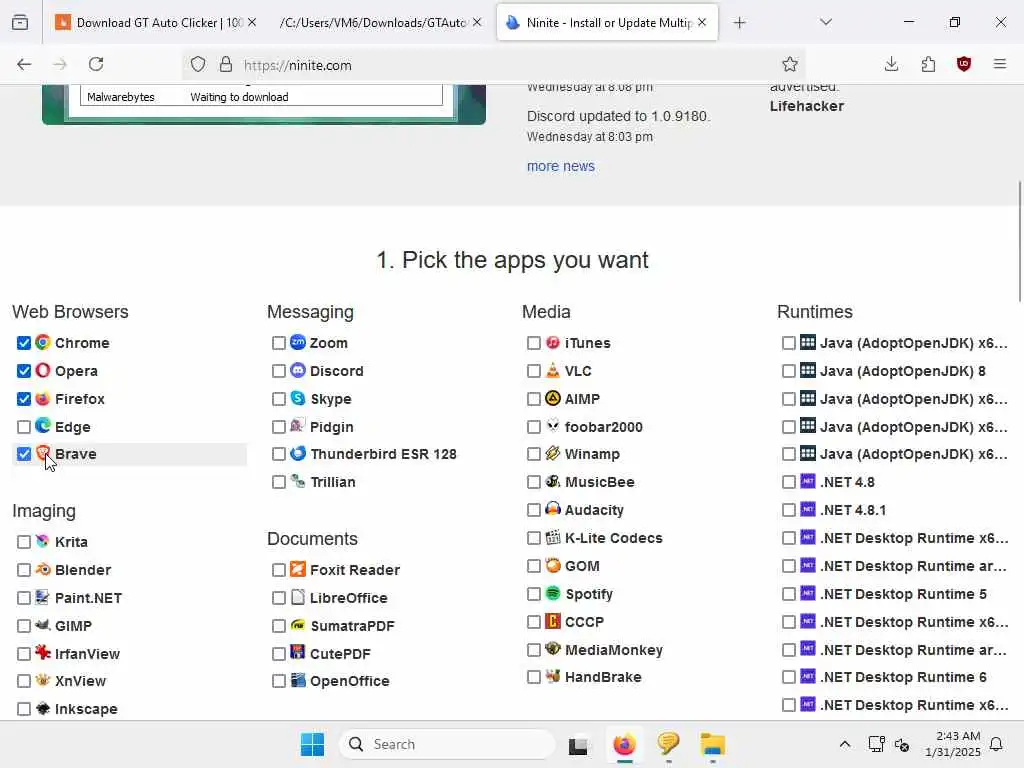1024x768 pixels.
Task: Uncheck the Opera checkbox
Action: click(x=24, y=371)
